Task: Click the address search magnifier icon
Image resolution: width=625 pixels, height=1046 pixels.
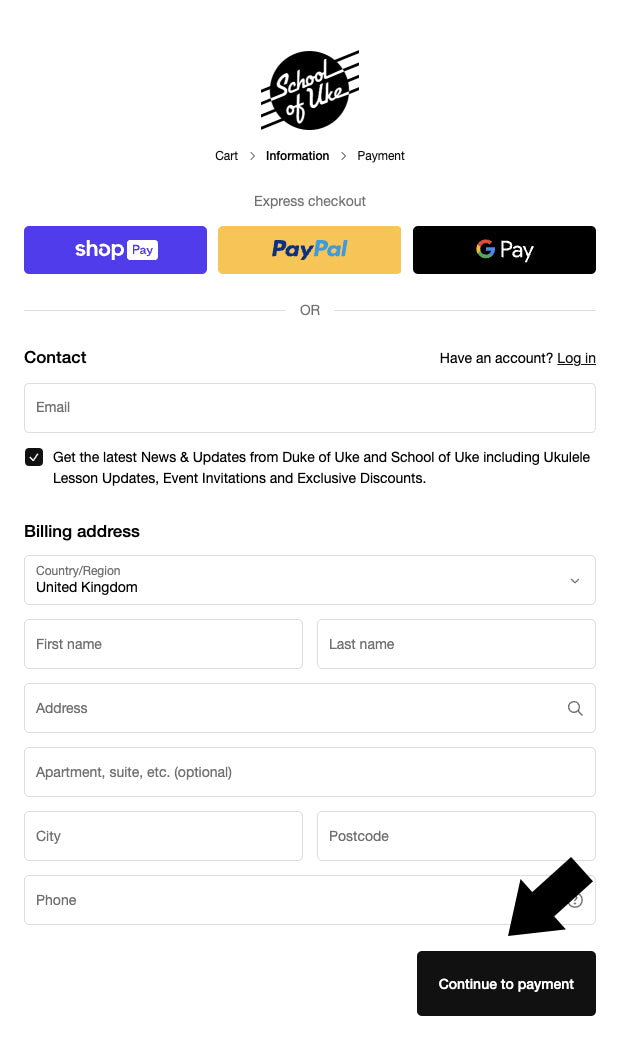Action: (575, 708)
